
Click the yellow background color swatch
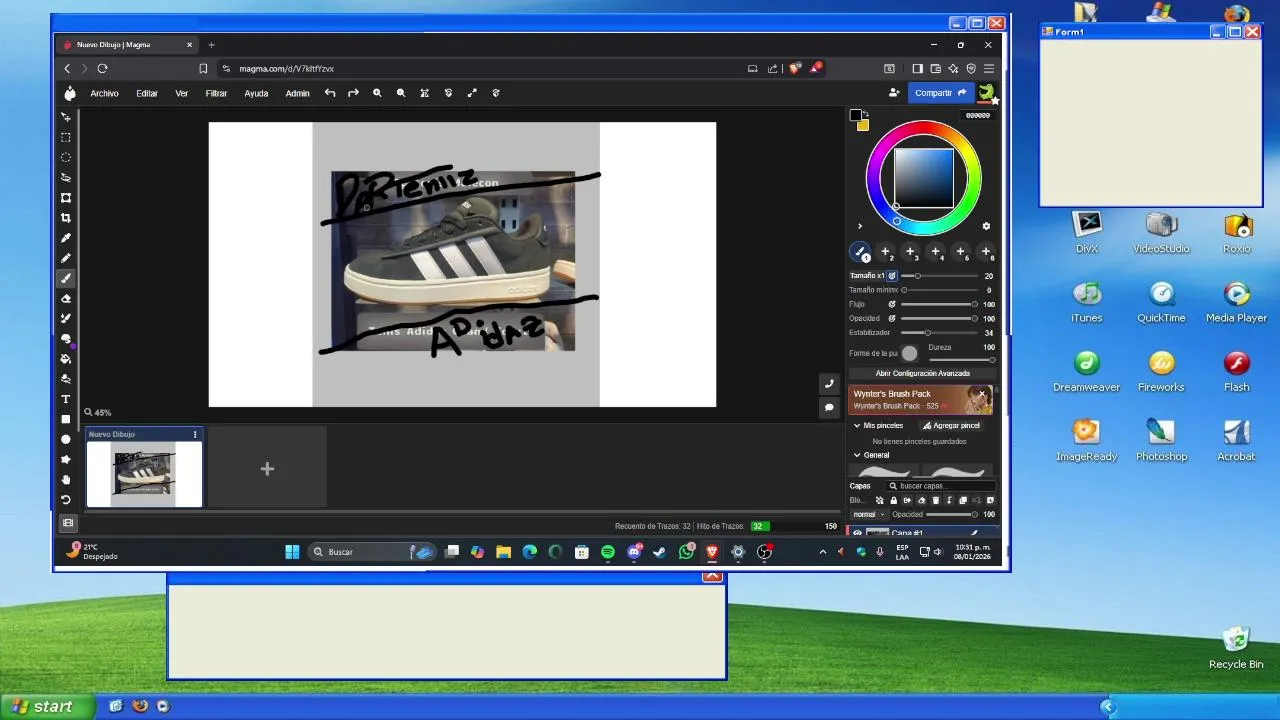[x=863, y=125]
